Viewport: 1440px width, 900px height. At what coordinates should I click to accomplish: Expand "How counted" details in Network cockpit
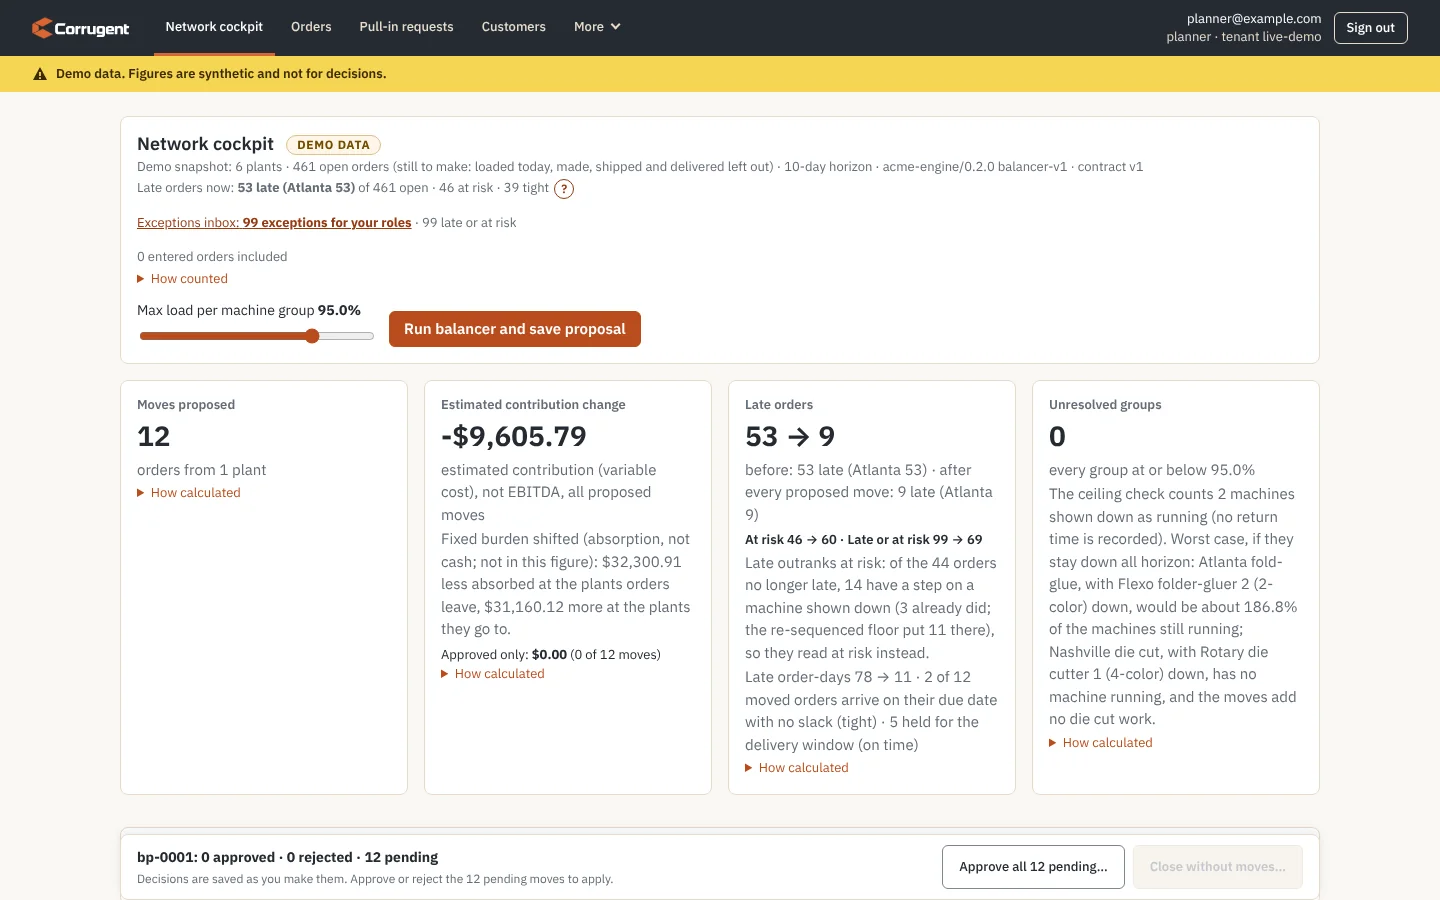coord(183,279)
